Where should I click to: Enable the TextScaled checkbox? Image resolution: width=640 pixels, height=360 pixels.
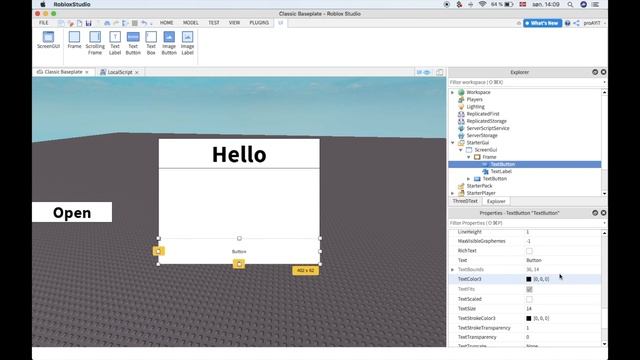(529, 299)
